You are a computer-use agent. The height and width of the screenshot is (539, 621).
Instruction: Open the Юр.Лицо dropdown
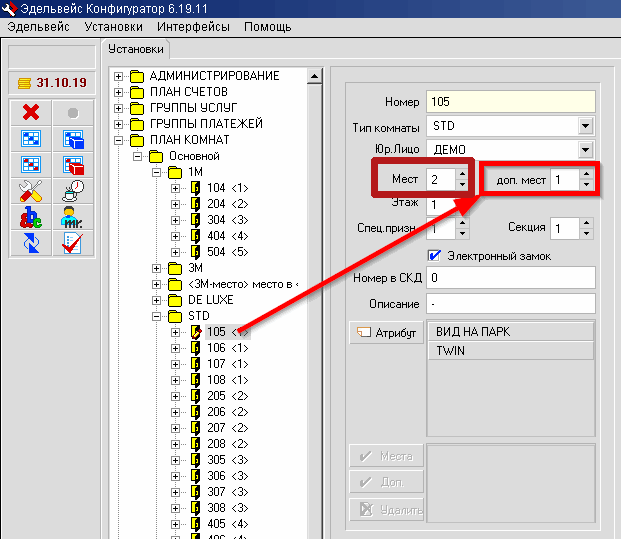coord(585,150)
